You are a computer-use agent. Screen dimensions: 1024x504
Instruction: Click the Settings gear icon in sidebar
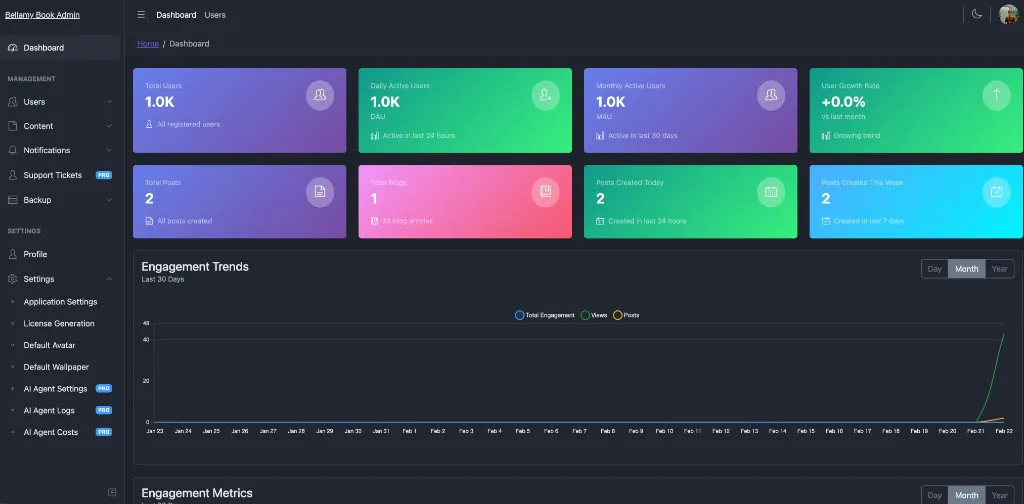coord(12,279)
